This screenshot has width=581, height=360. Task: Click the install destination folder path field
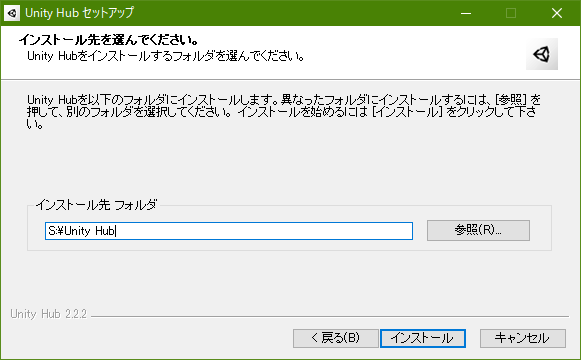coord(229,231)
